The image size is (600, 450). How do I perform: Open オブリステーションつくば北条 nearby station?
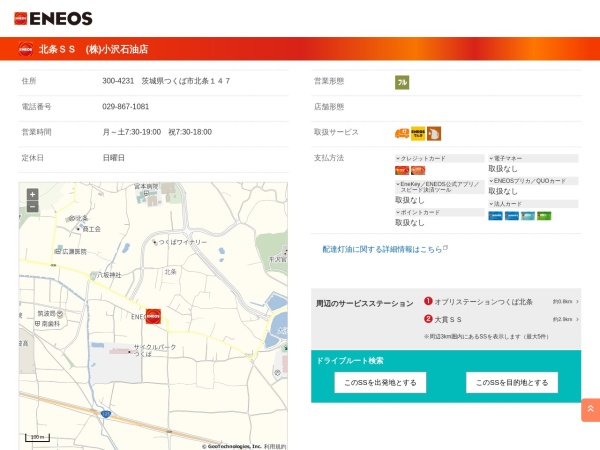[x=483, y=302]
